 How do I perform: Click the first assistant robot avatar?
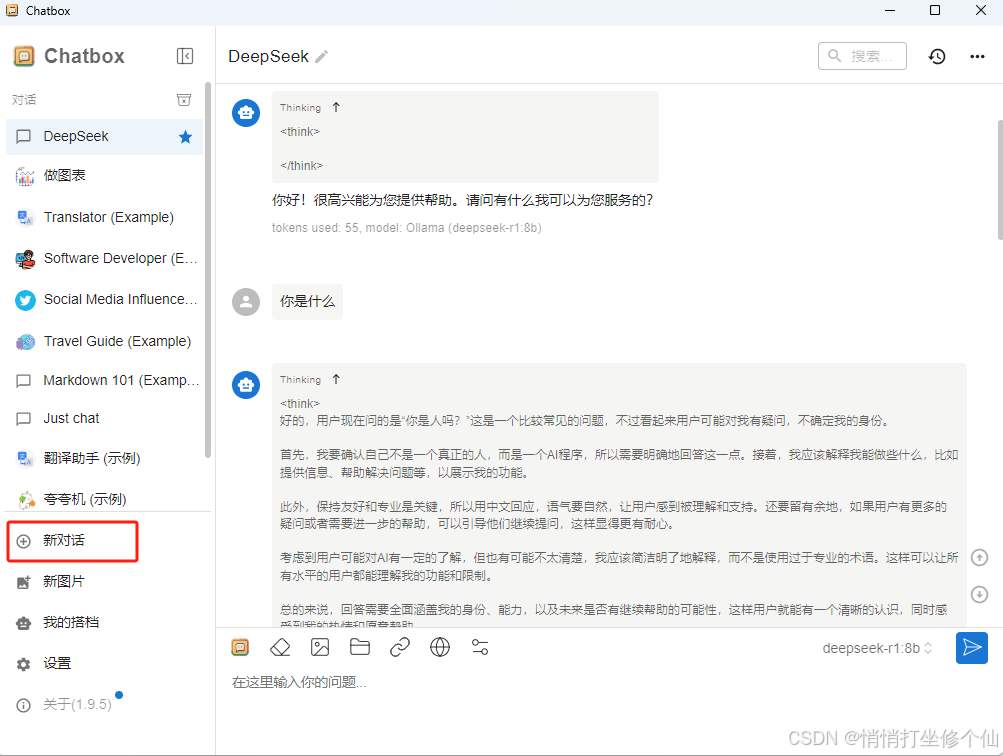pos(246,113)
